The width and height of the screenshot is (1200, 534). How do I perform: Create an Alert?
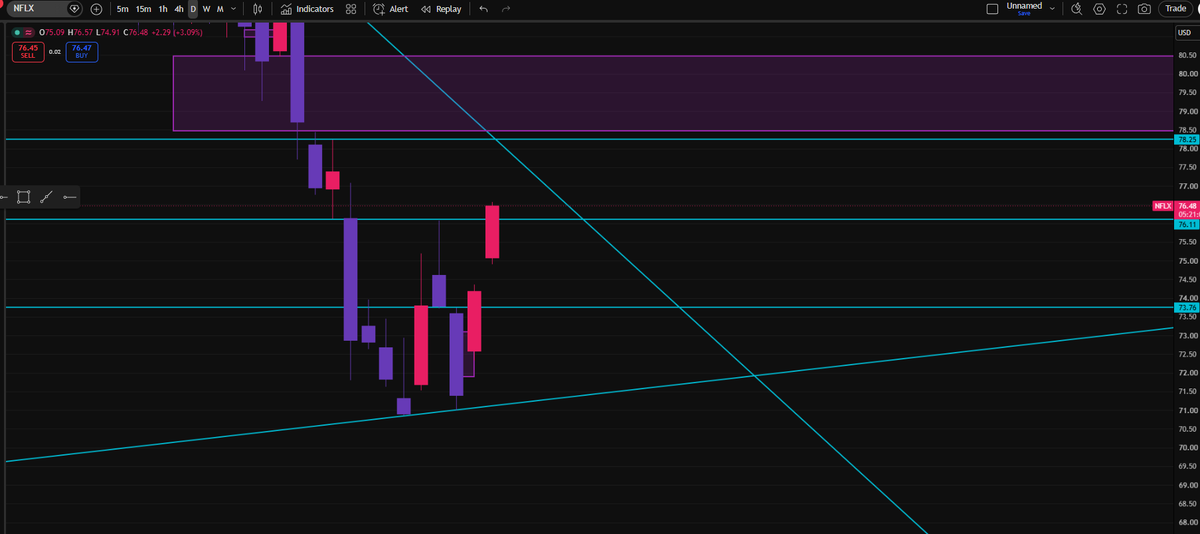(x=391, y=9)
